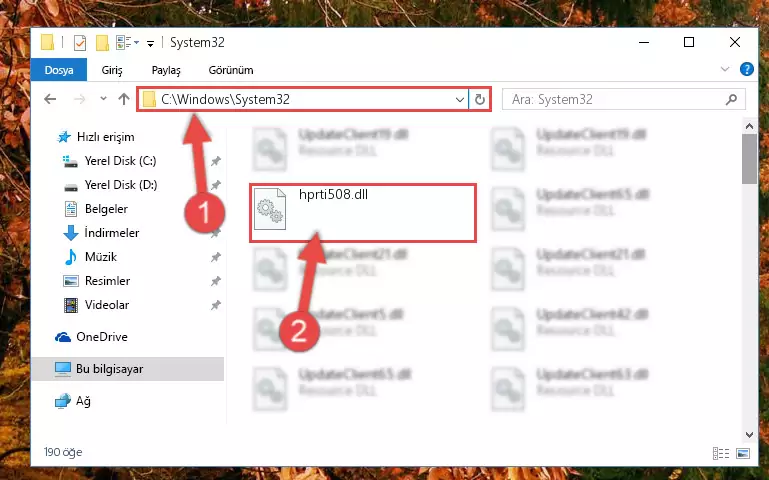Click the Ağ network icon
The image size is (769, 480).
tap(63, 401)
